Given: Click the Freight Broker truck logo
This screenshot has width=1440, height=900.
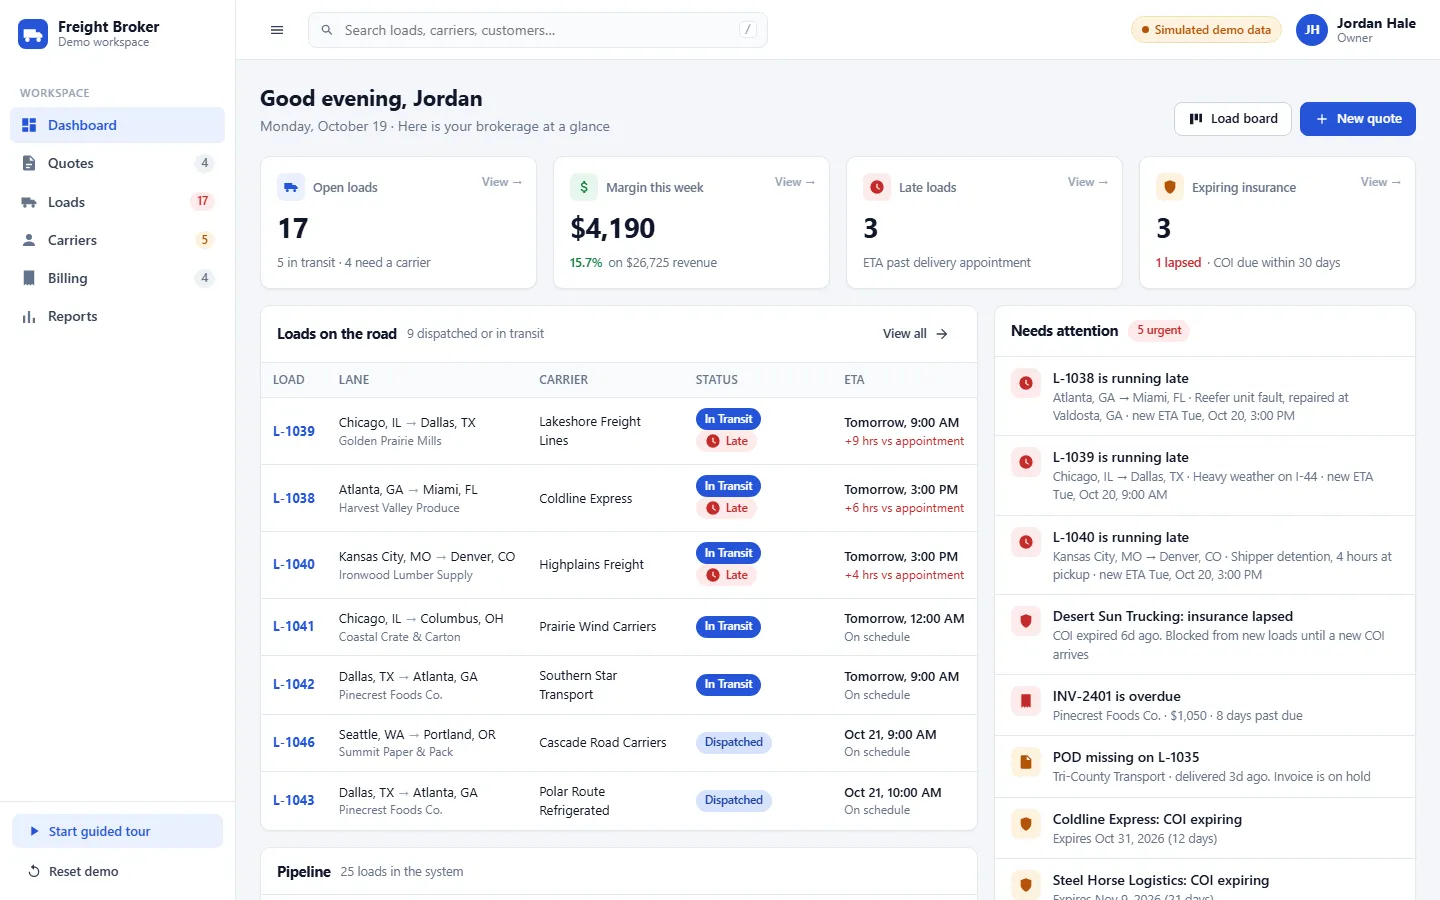Looking at the screenshot, I should (33, 34).
